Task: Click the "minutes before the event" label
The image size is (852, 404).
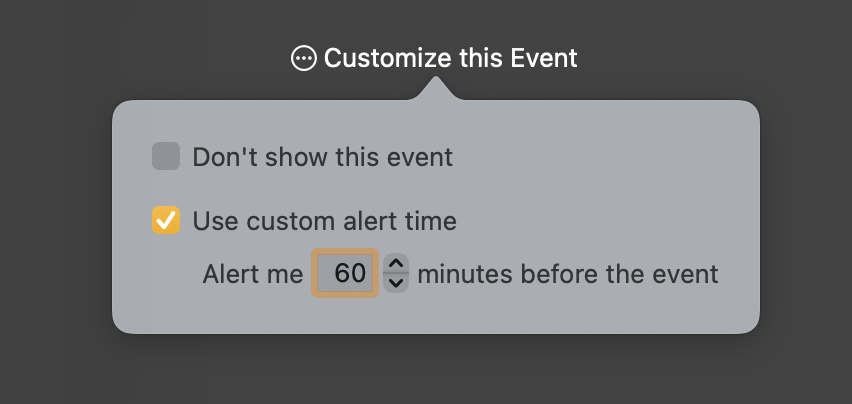Action: [x=568, y=274]
